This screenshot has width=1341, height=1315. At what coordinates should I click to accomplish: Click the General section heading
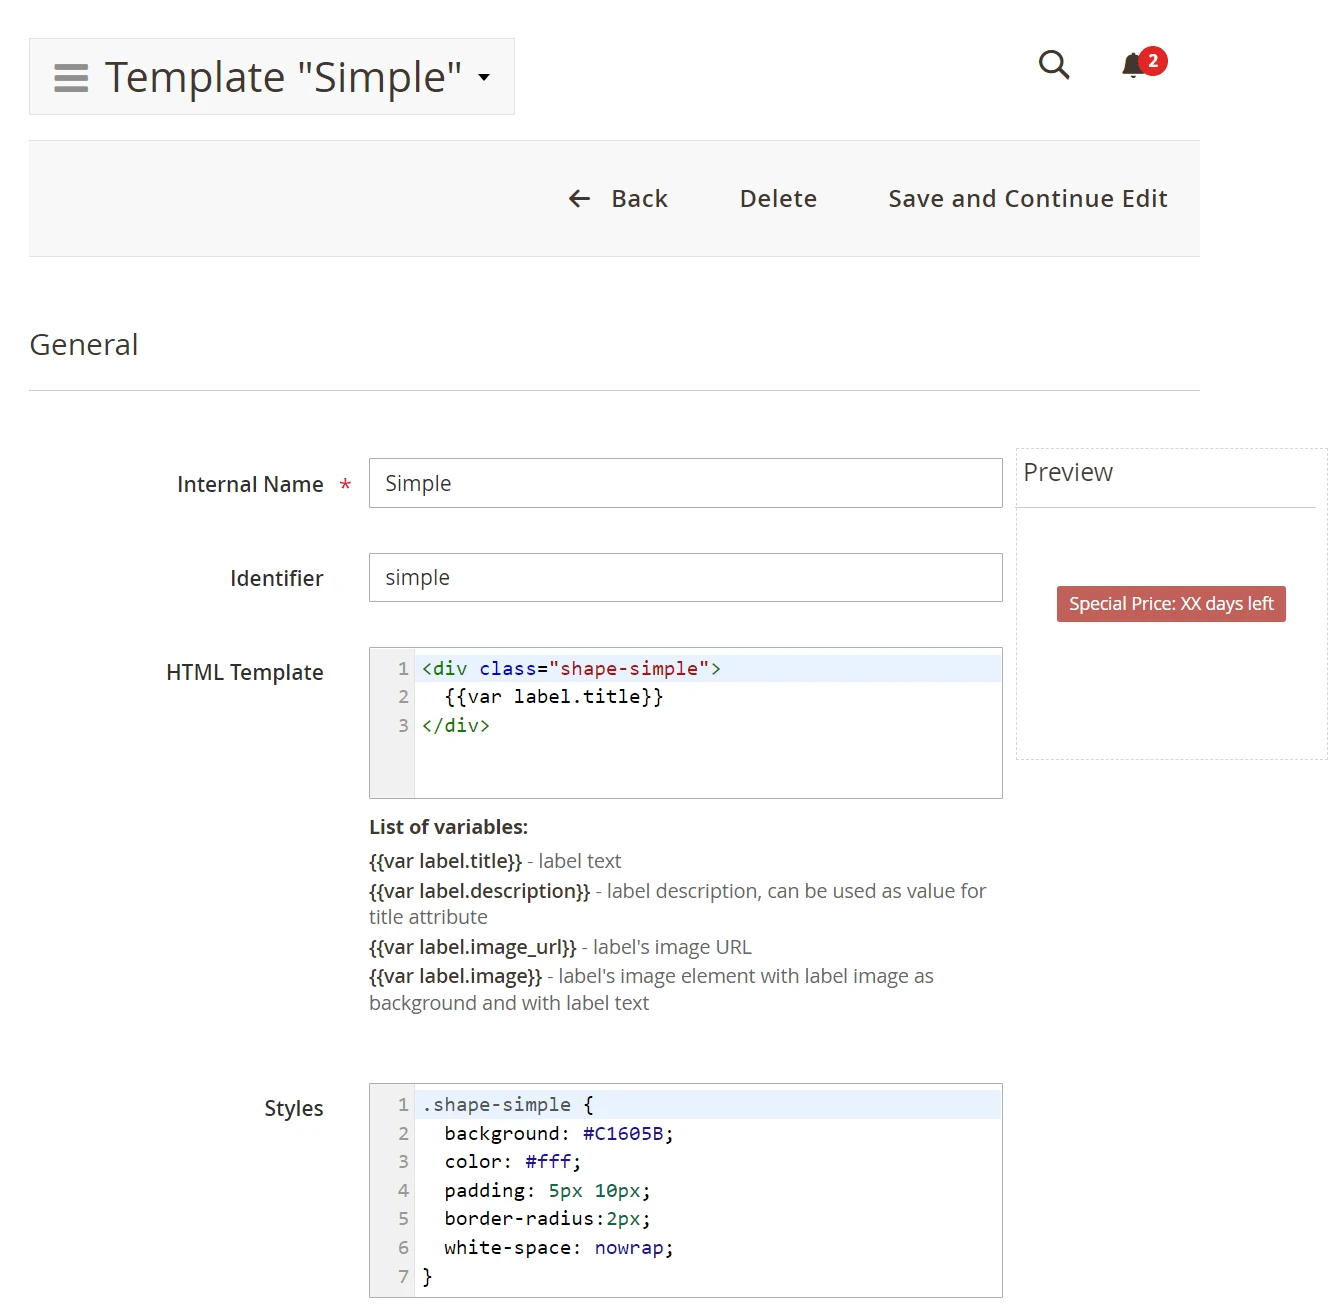click(84, 345)
